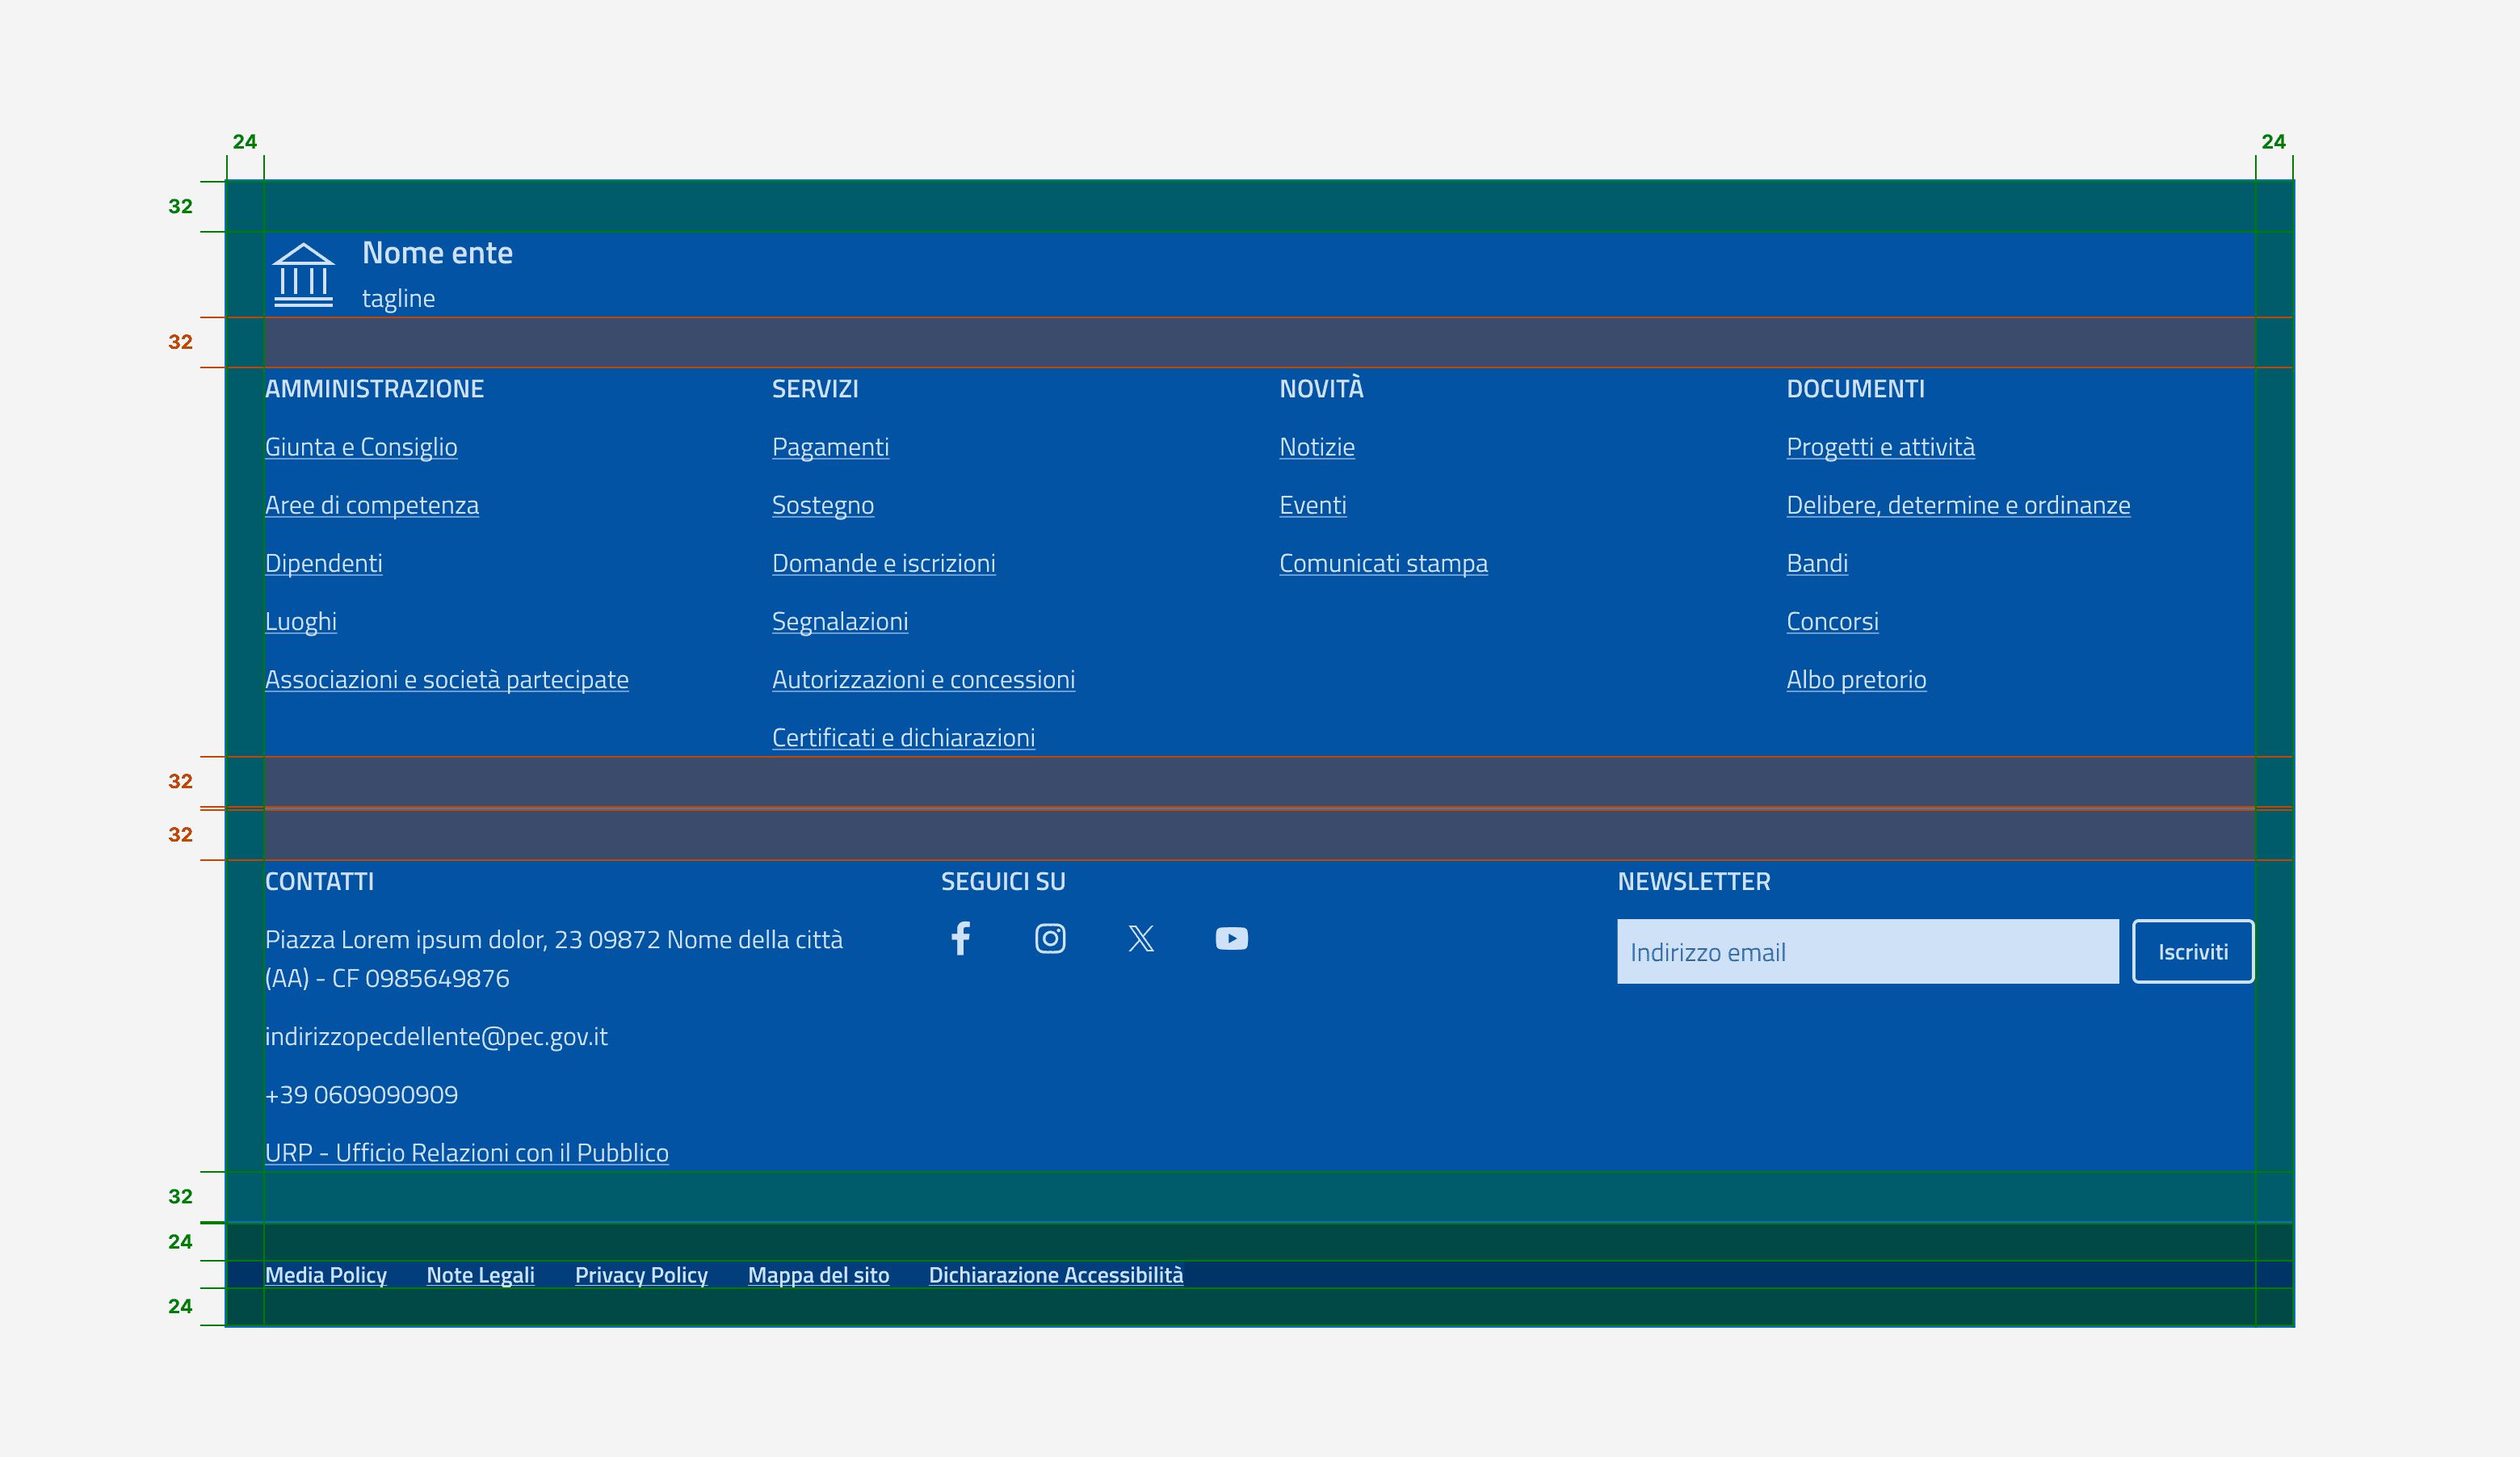Open URP - Ufficio Relazioni con il Pubblico

coord(466,1152)
